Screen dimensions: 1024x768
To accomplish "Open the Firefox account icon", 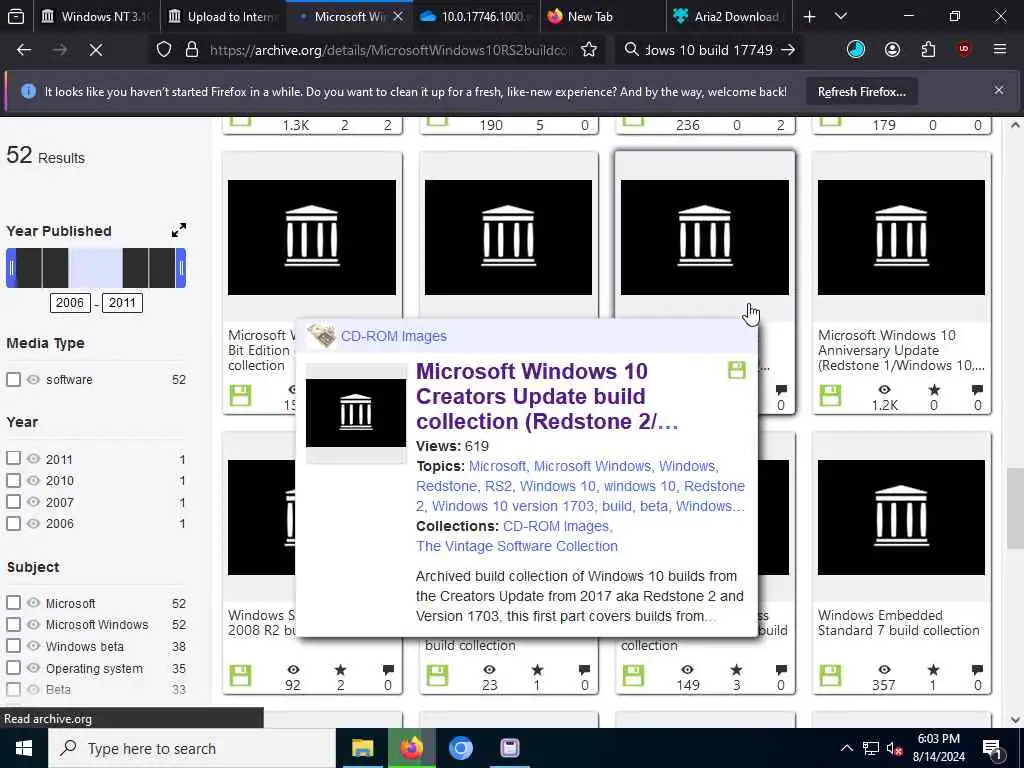I will click(892, 50).
